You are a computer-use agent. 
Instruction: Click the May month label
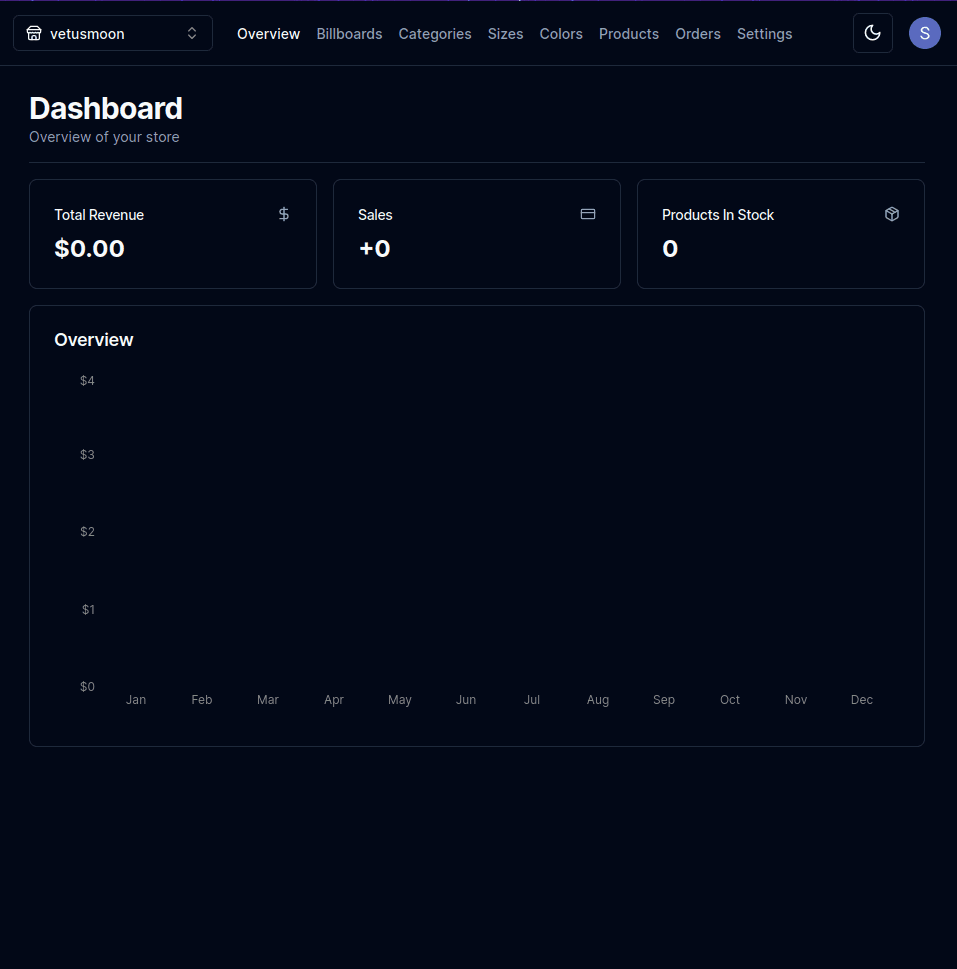(x=400, y=700)
